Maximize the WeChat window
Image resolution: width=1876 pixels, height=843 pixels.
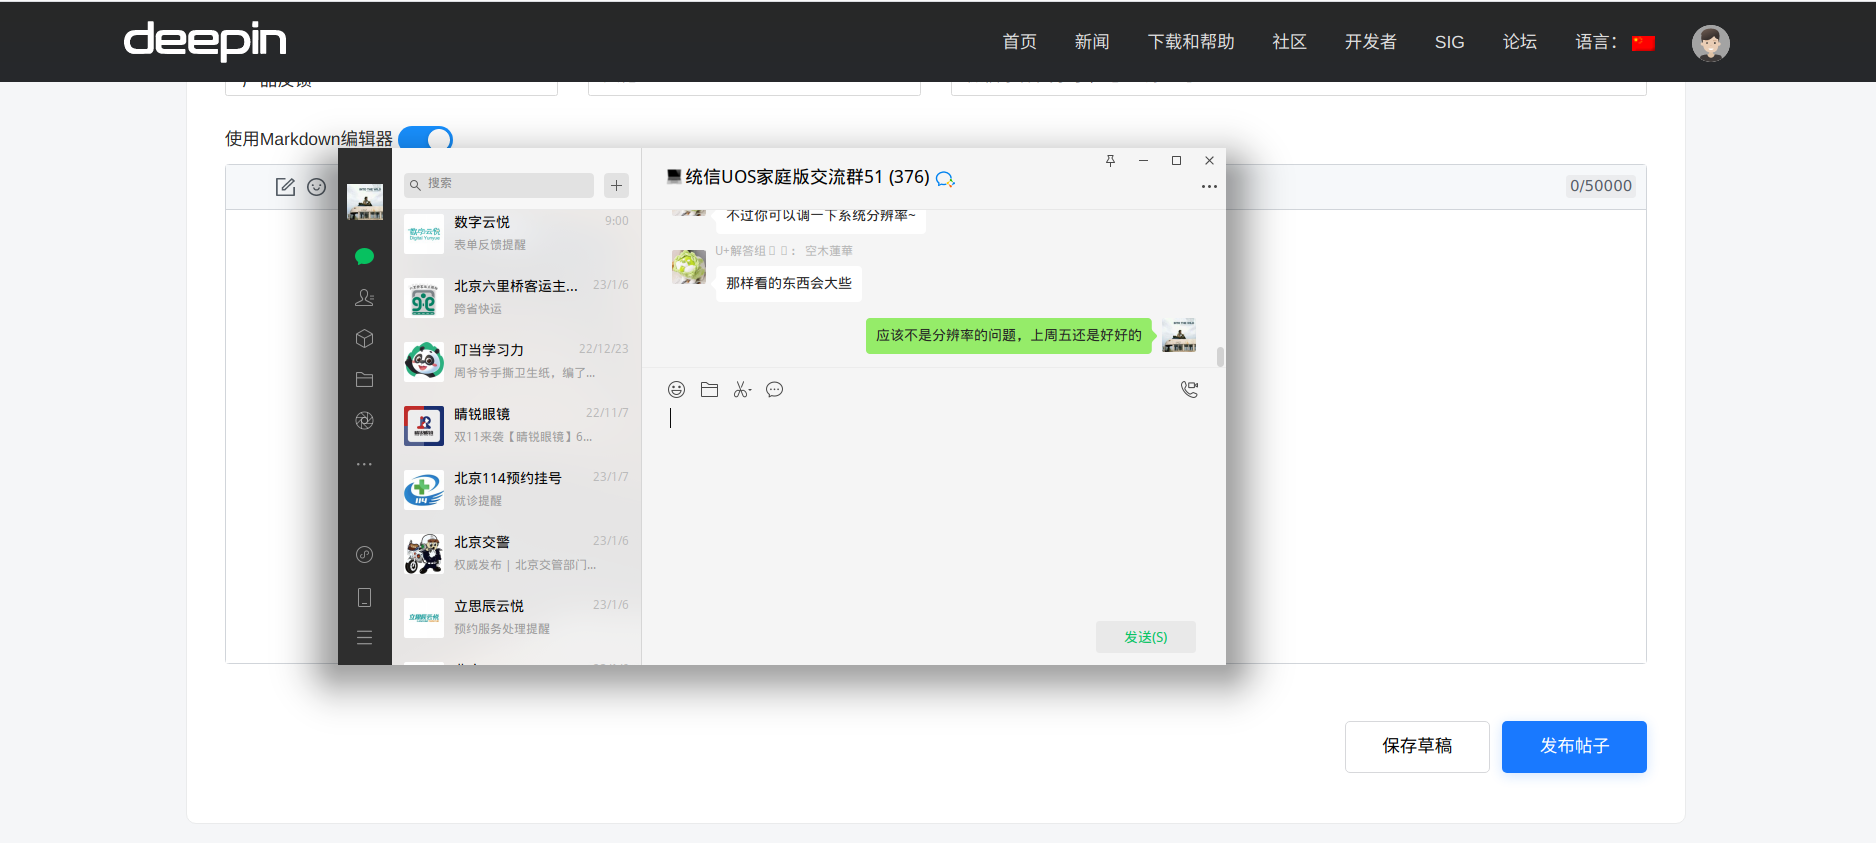(x=1176, y=161)
